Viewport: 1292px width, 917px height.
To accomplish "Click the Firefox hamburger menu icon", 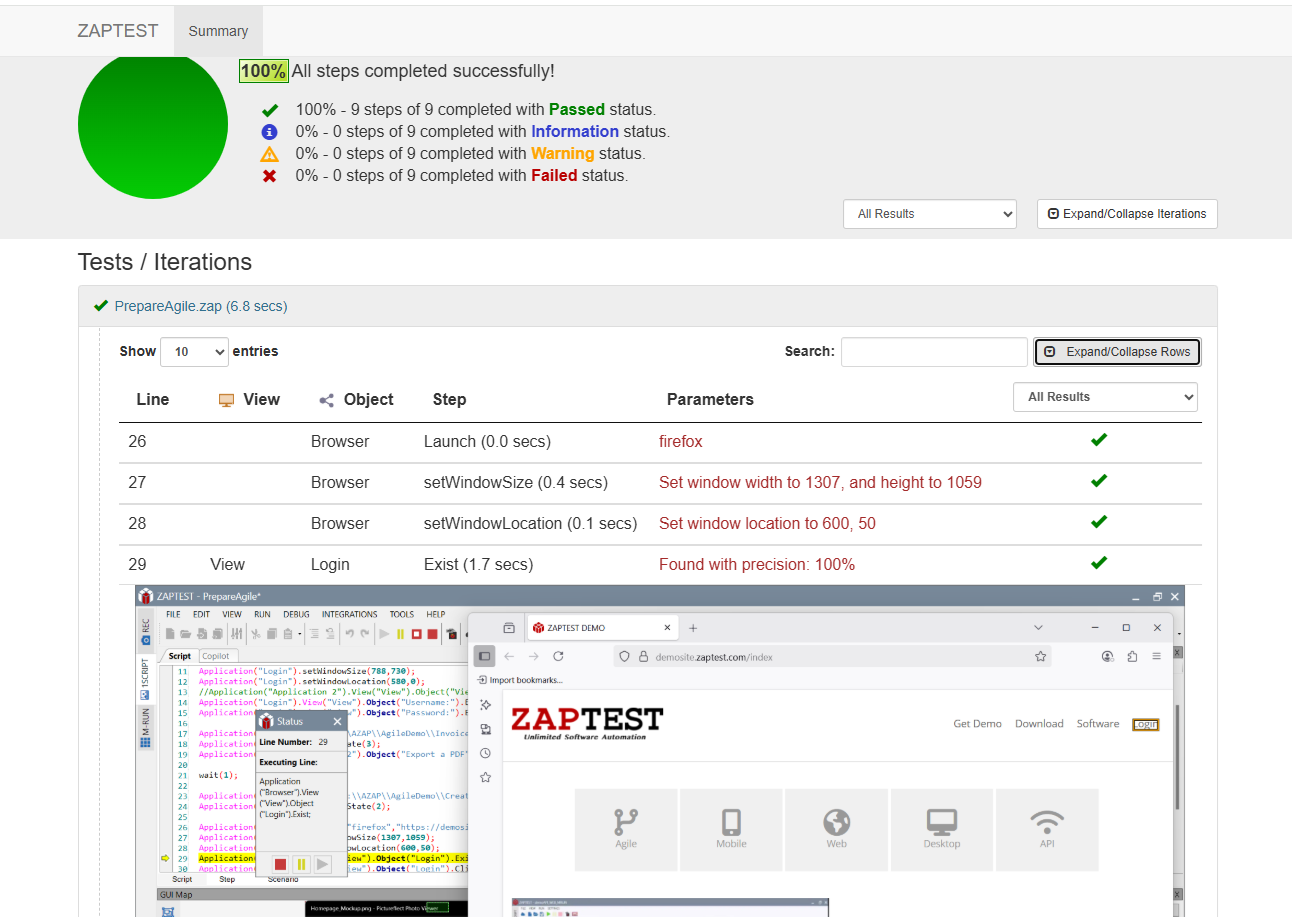I will (x=1157, y=656).
